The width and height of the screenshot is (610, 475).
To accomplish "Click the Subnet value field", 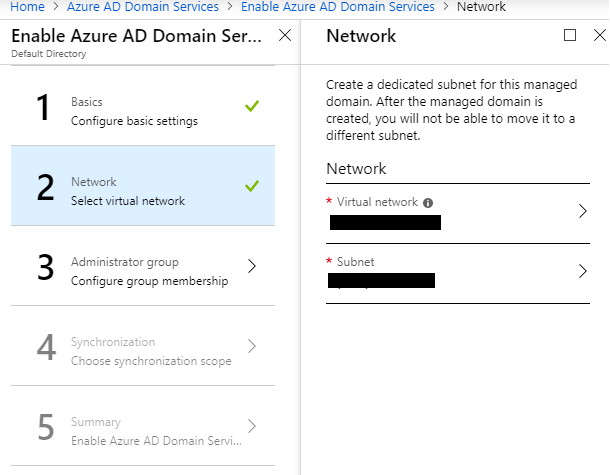I will 381,280.
